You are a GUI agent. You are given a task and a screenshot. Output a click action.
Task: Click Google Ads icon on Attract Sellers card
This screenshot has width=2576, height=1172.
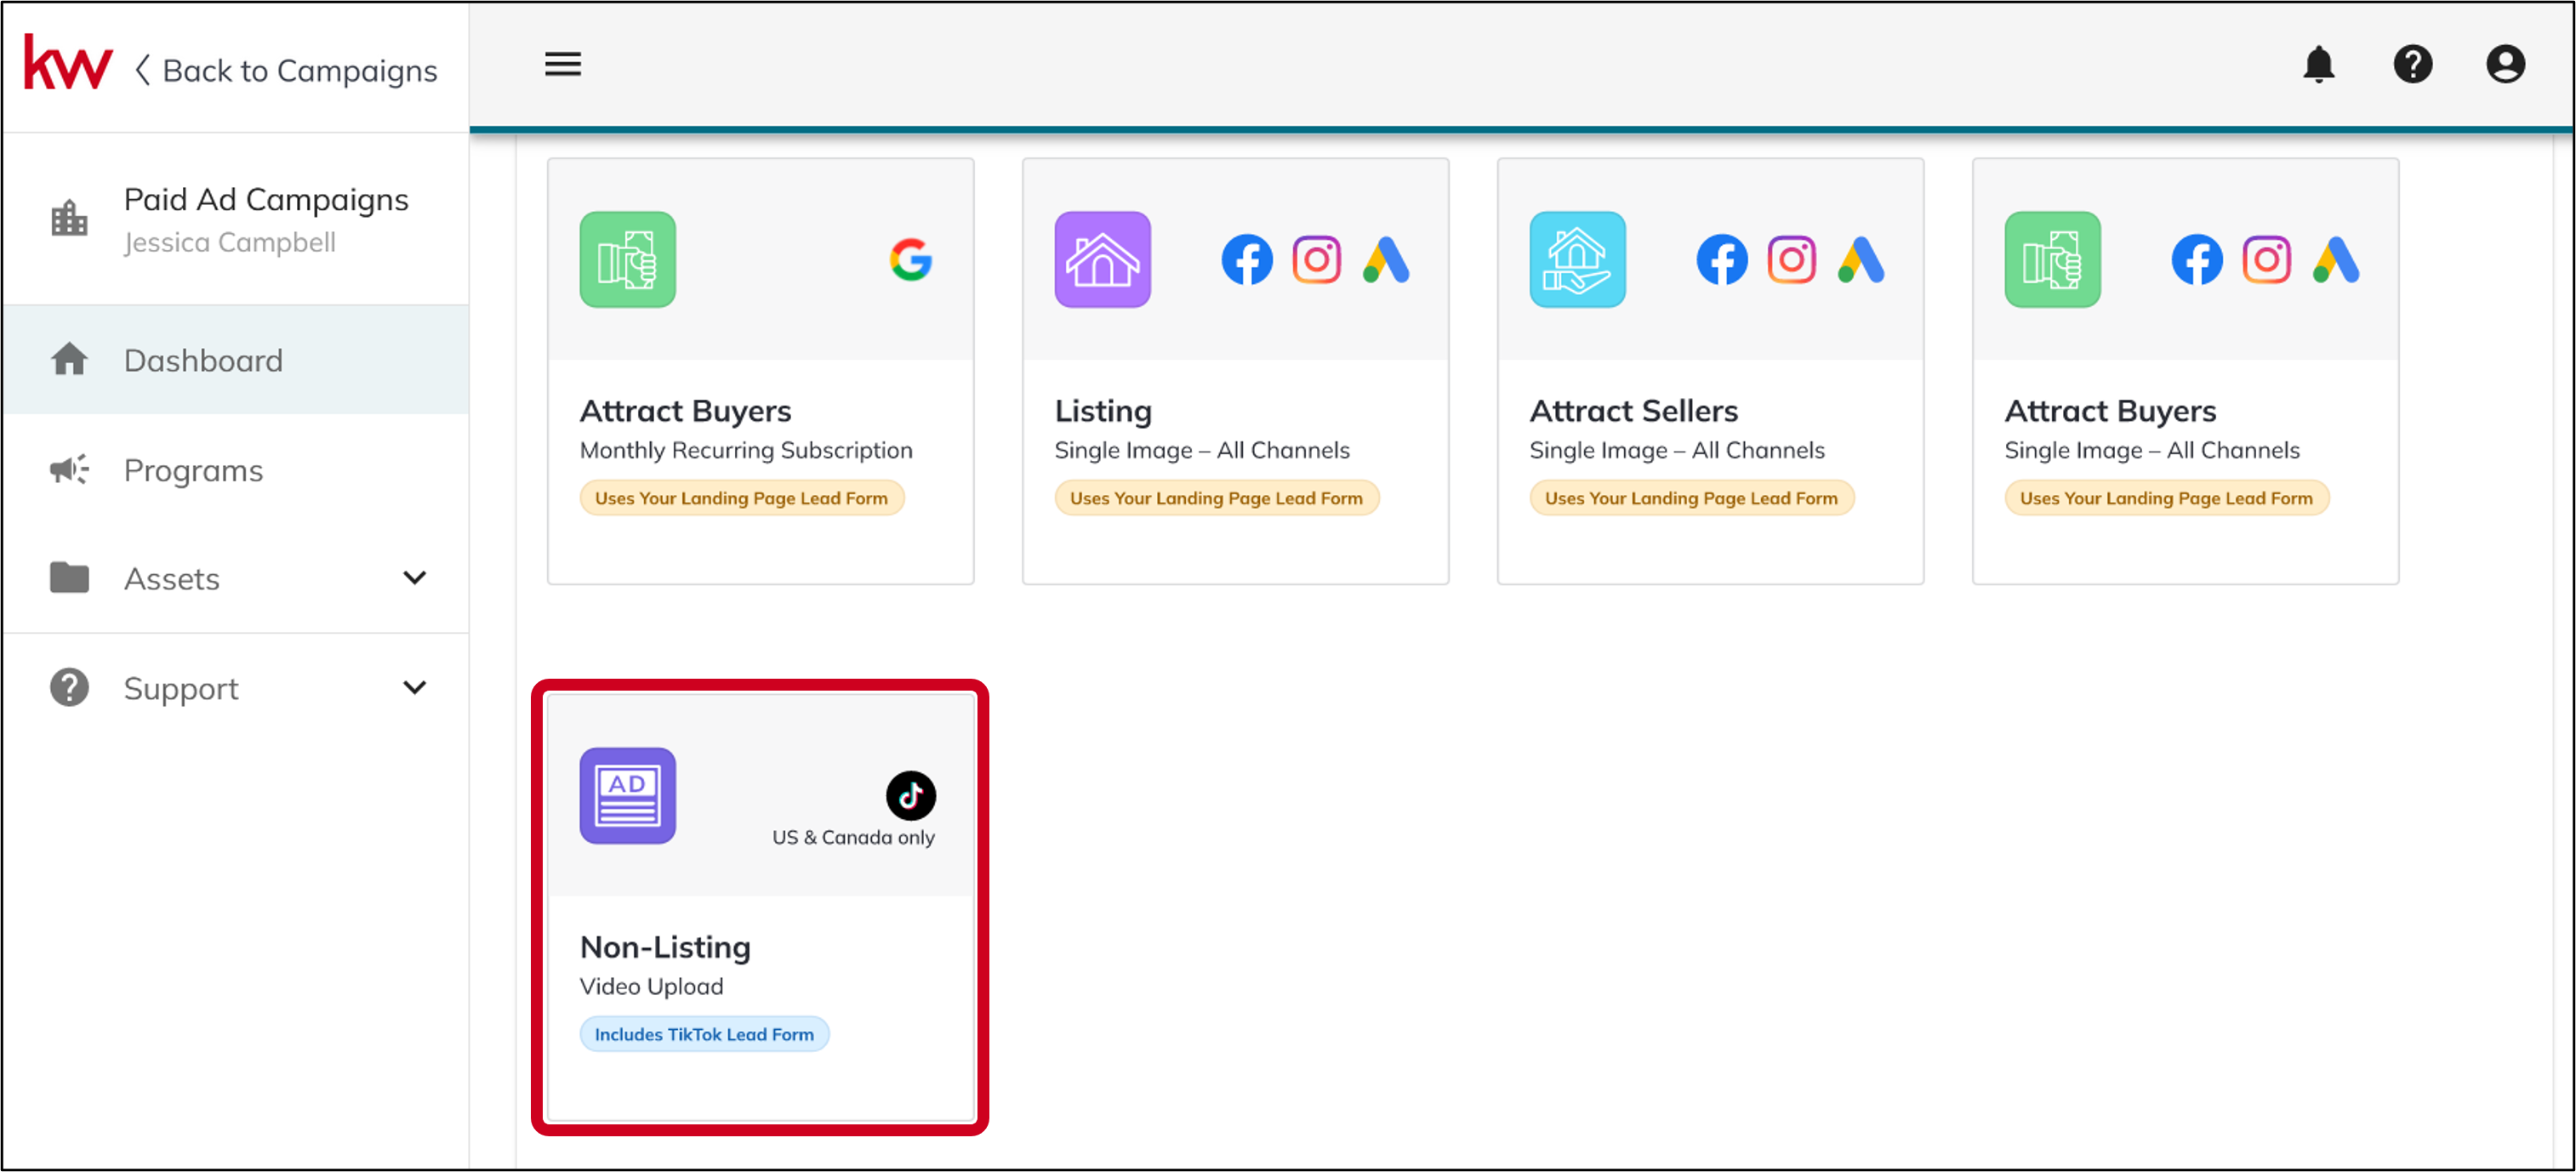tap(1861, 260)
